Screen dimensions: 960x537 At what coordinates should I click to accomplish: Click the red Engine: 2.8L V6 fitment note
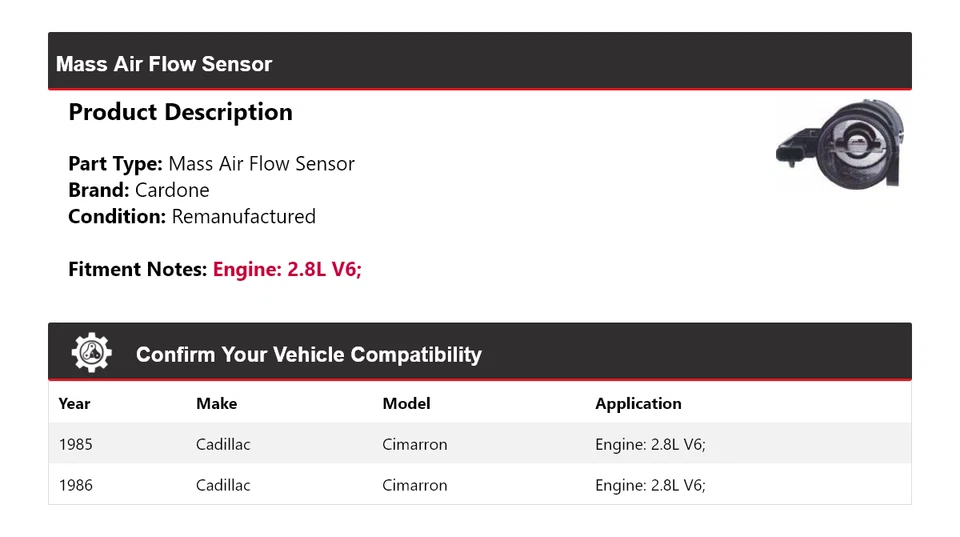287,269
